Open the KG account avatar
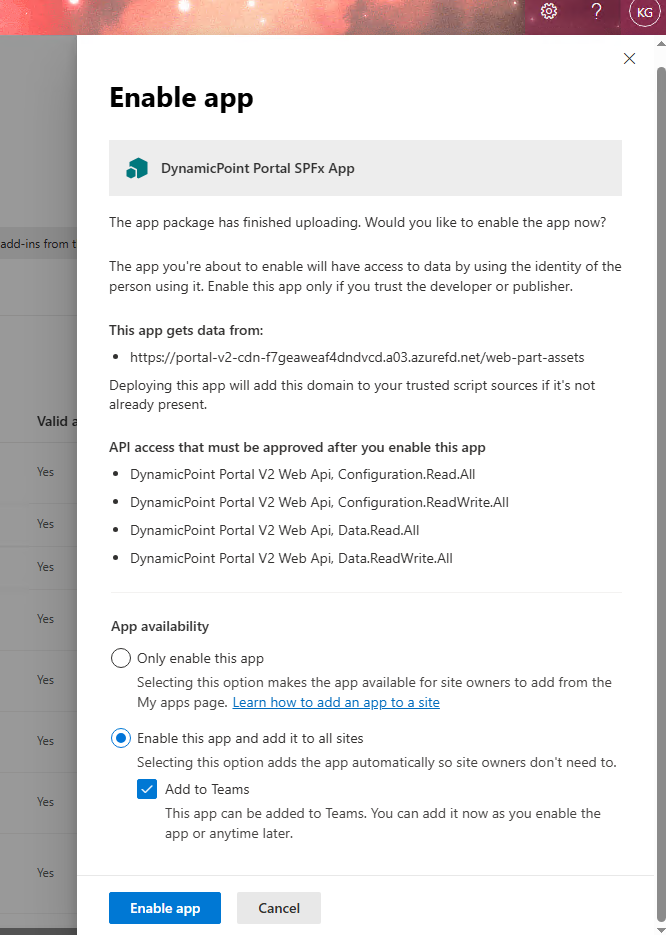This screenshot has height=935, width=666. pyautogui.click(x=644, y=12)
